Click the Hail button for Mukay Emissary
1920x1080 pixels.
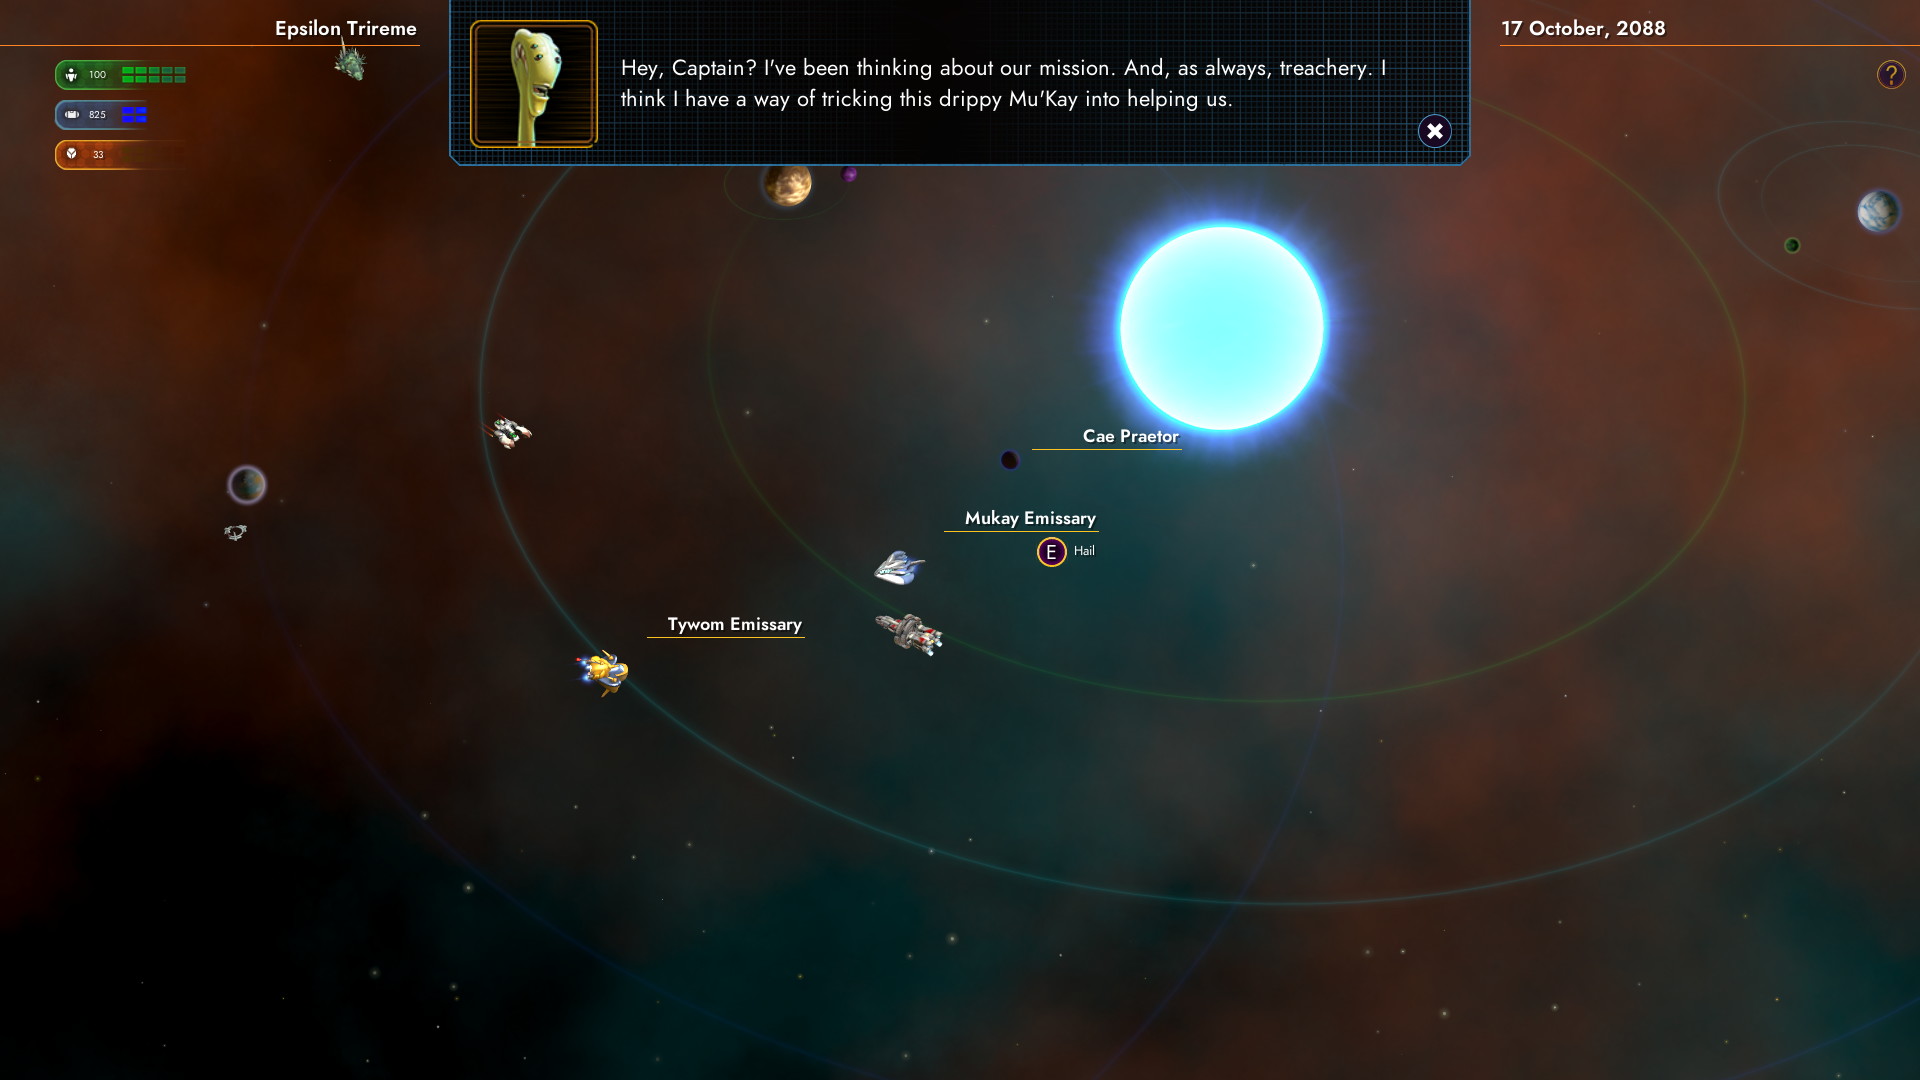tap(1051, 551)
